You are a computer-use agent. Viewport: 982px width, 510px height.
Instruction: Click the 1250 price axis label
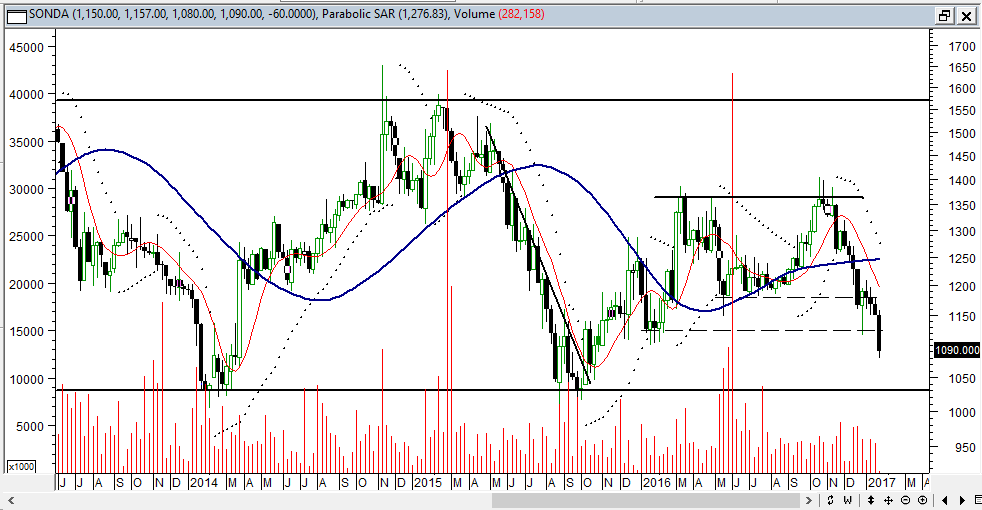962,259
